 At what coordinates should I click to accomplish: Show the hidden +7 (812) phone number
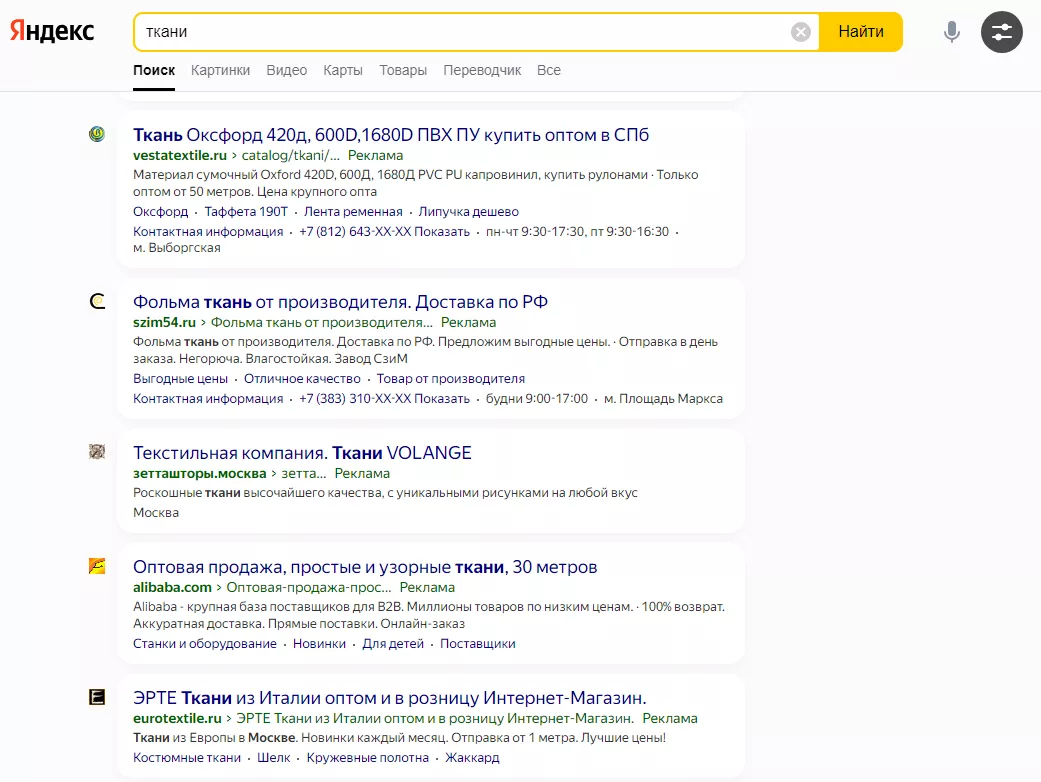[442, 231]
